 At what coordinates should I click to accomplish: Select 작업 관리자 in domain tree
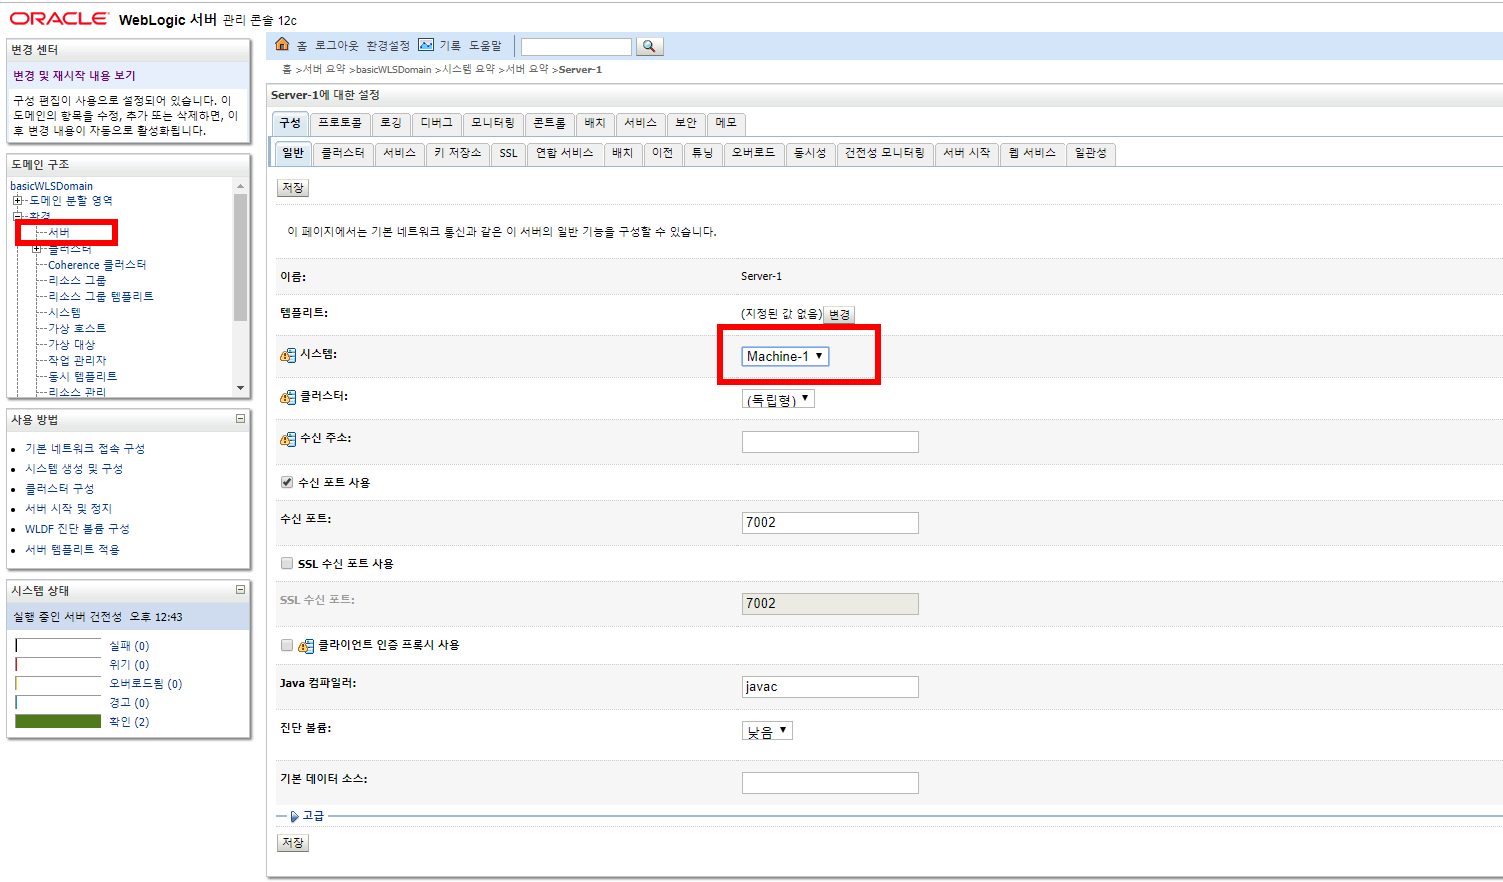tap(77, 361)
